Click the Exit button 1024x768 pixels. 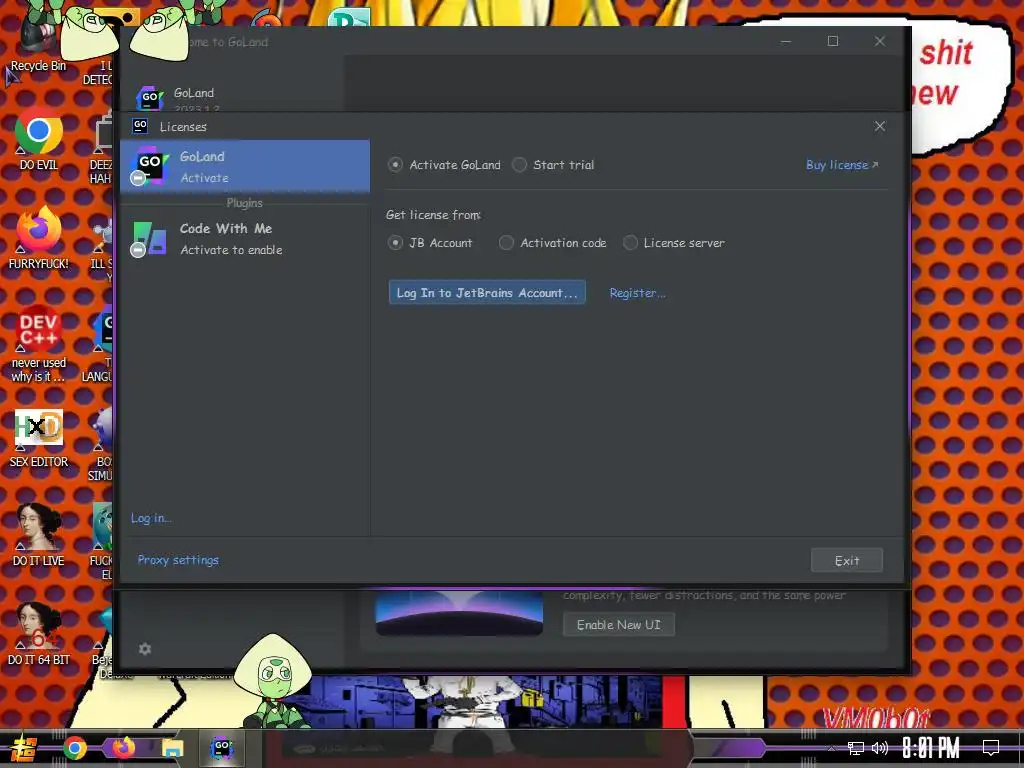(847, 560)
